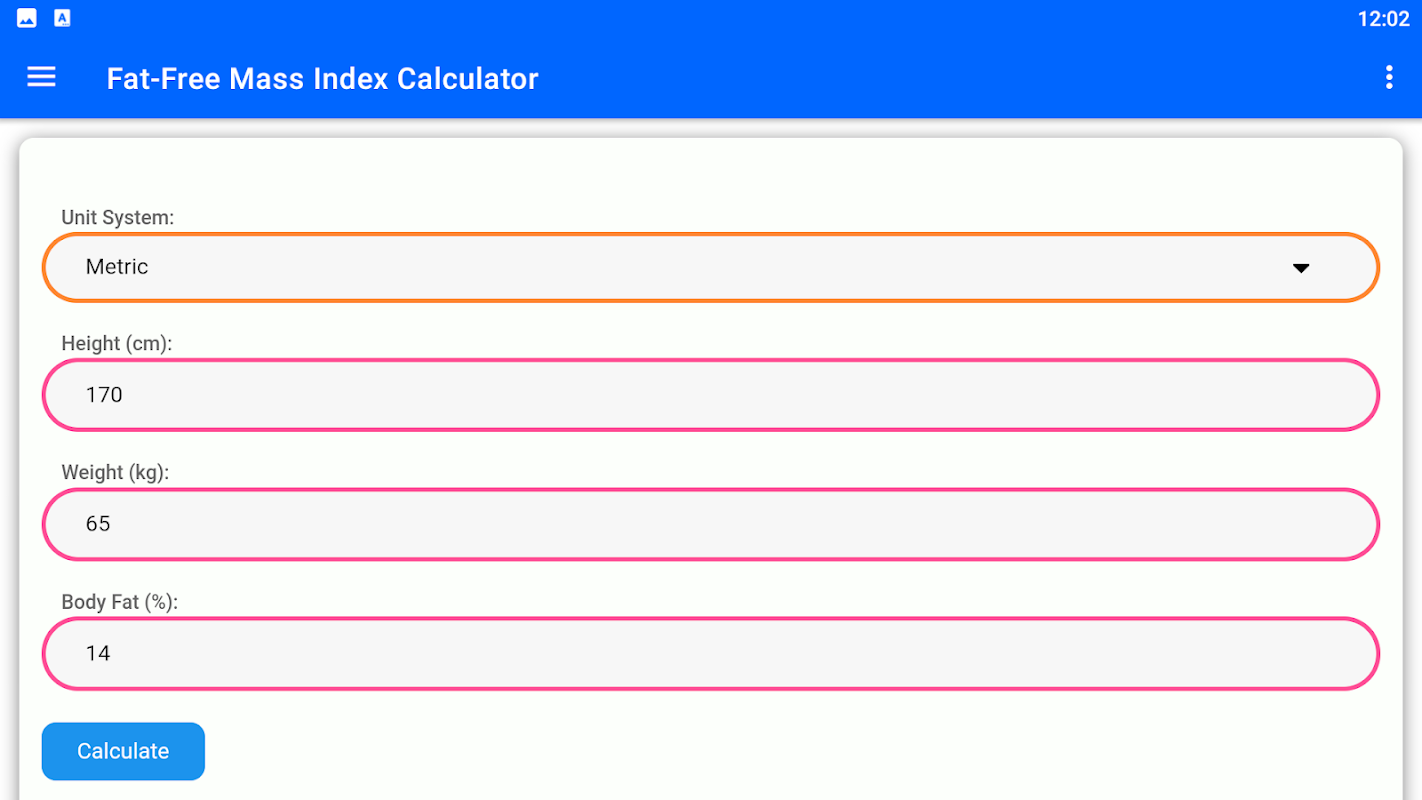Image resolution: width=1422 pixels, height=800 pixels.
Task: Expand the Unit System arrow
Action: pos(1300,268)
